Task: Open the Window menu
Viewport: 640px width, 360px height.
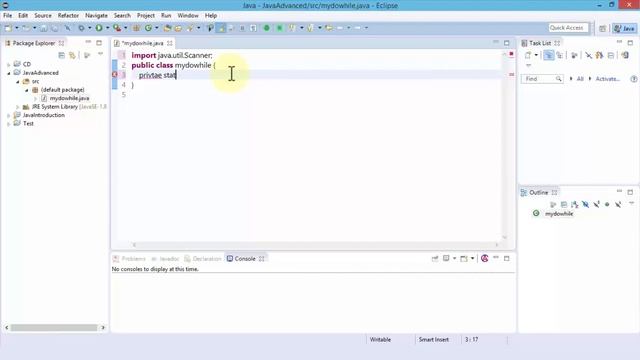Action: coord(188,16)
